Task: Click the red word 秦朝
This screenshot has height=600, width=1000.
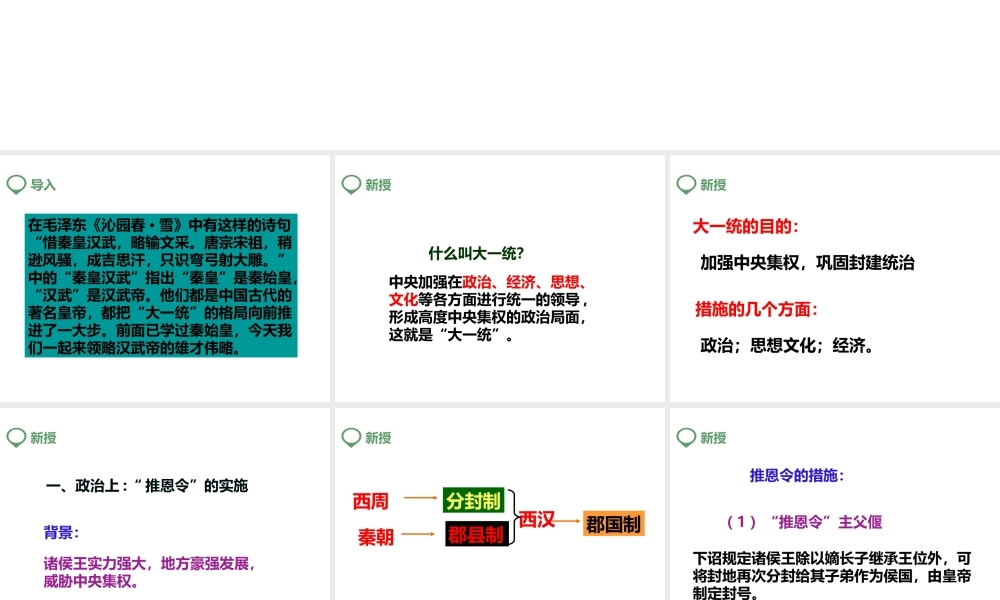Action: pos(376,538)
